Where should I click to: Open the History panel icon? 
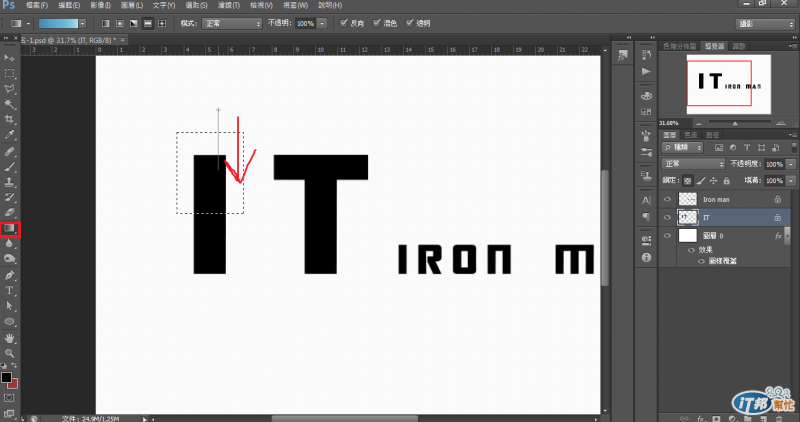(x=646, y=55)
